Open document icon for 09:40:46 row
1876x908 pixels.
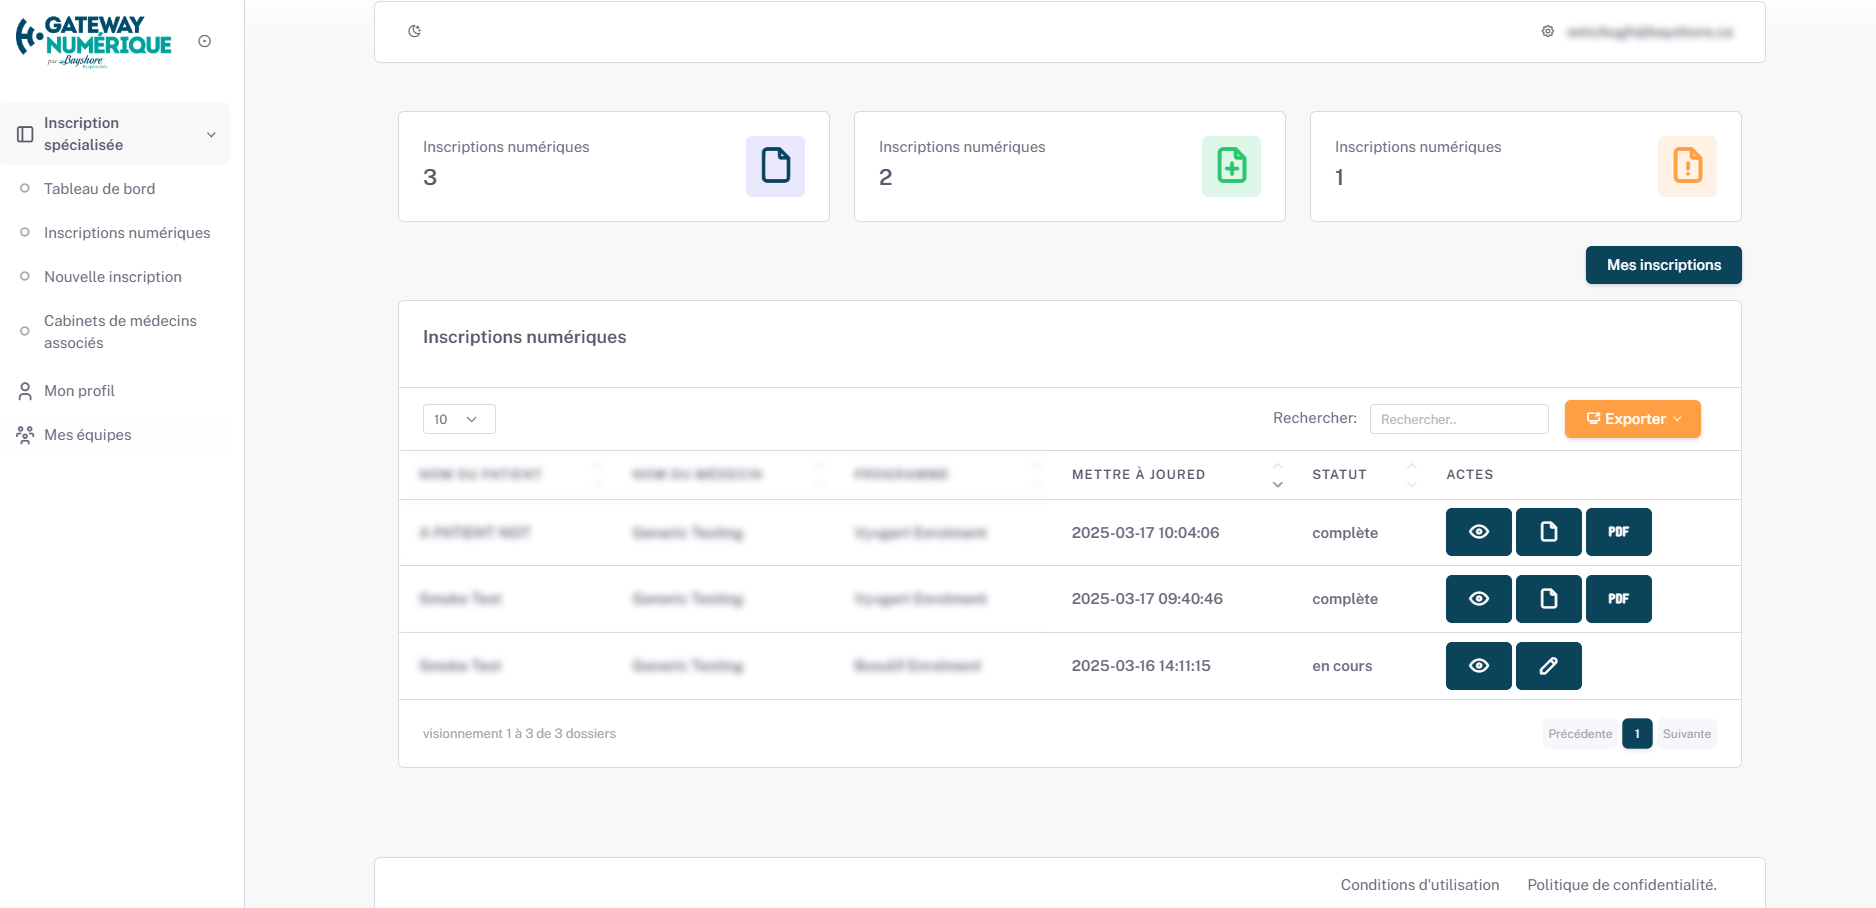(x=1549, y=599)
